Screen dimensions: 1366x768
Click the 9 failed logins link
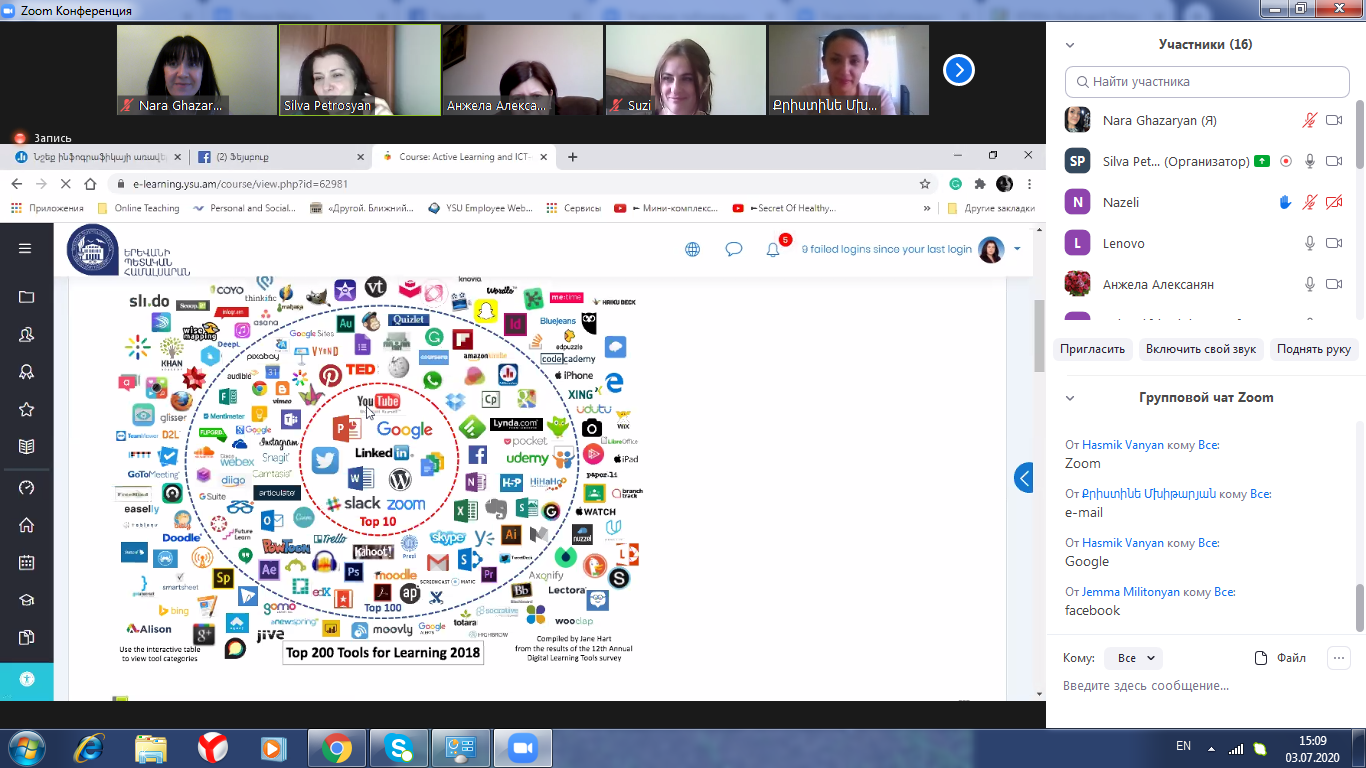pos(886,249)
